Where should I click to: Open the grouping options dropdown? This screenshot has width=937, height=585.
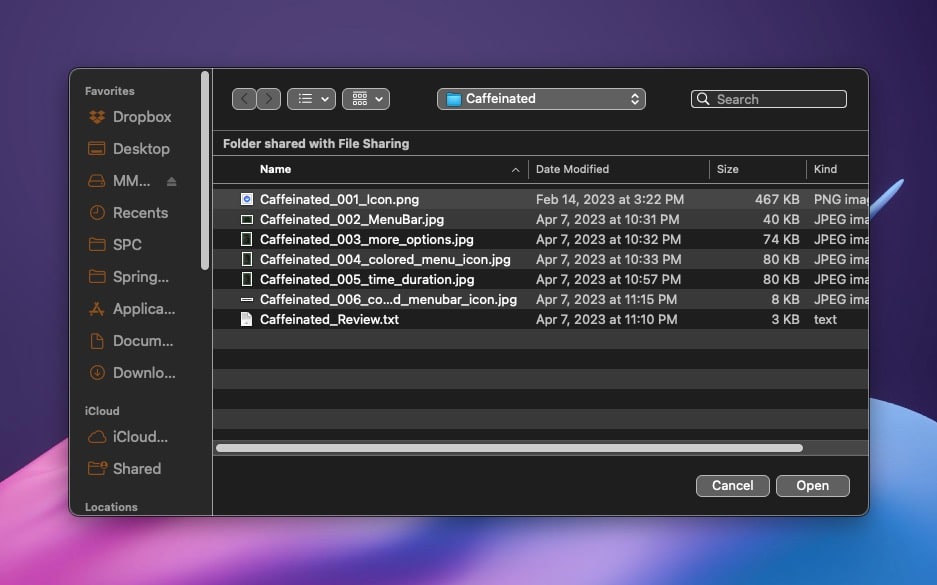[x=366, y=99]
